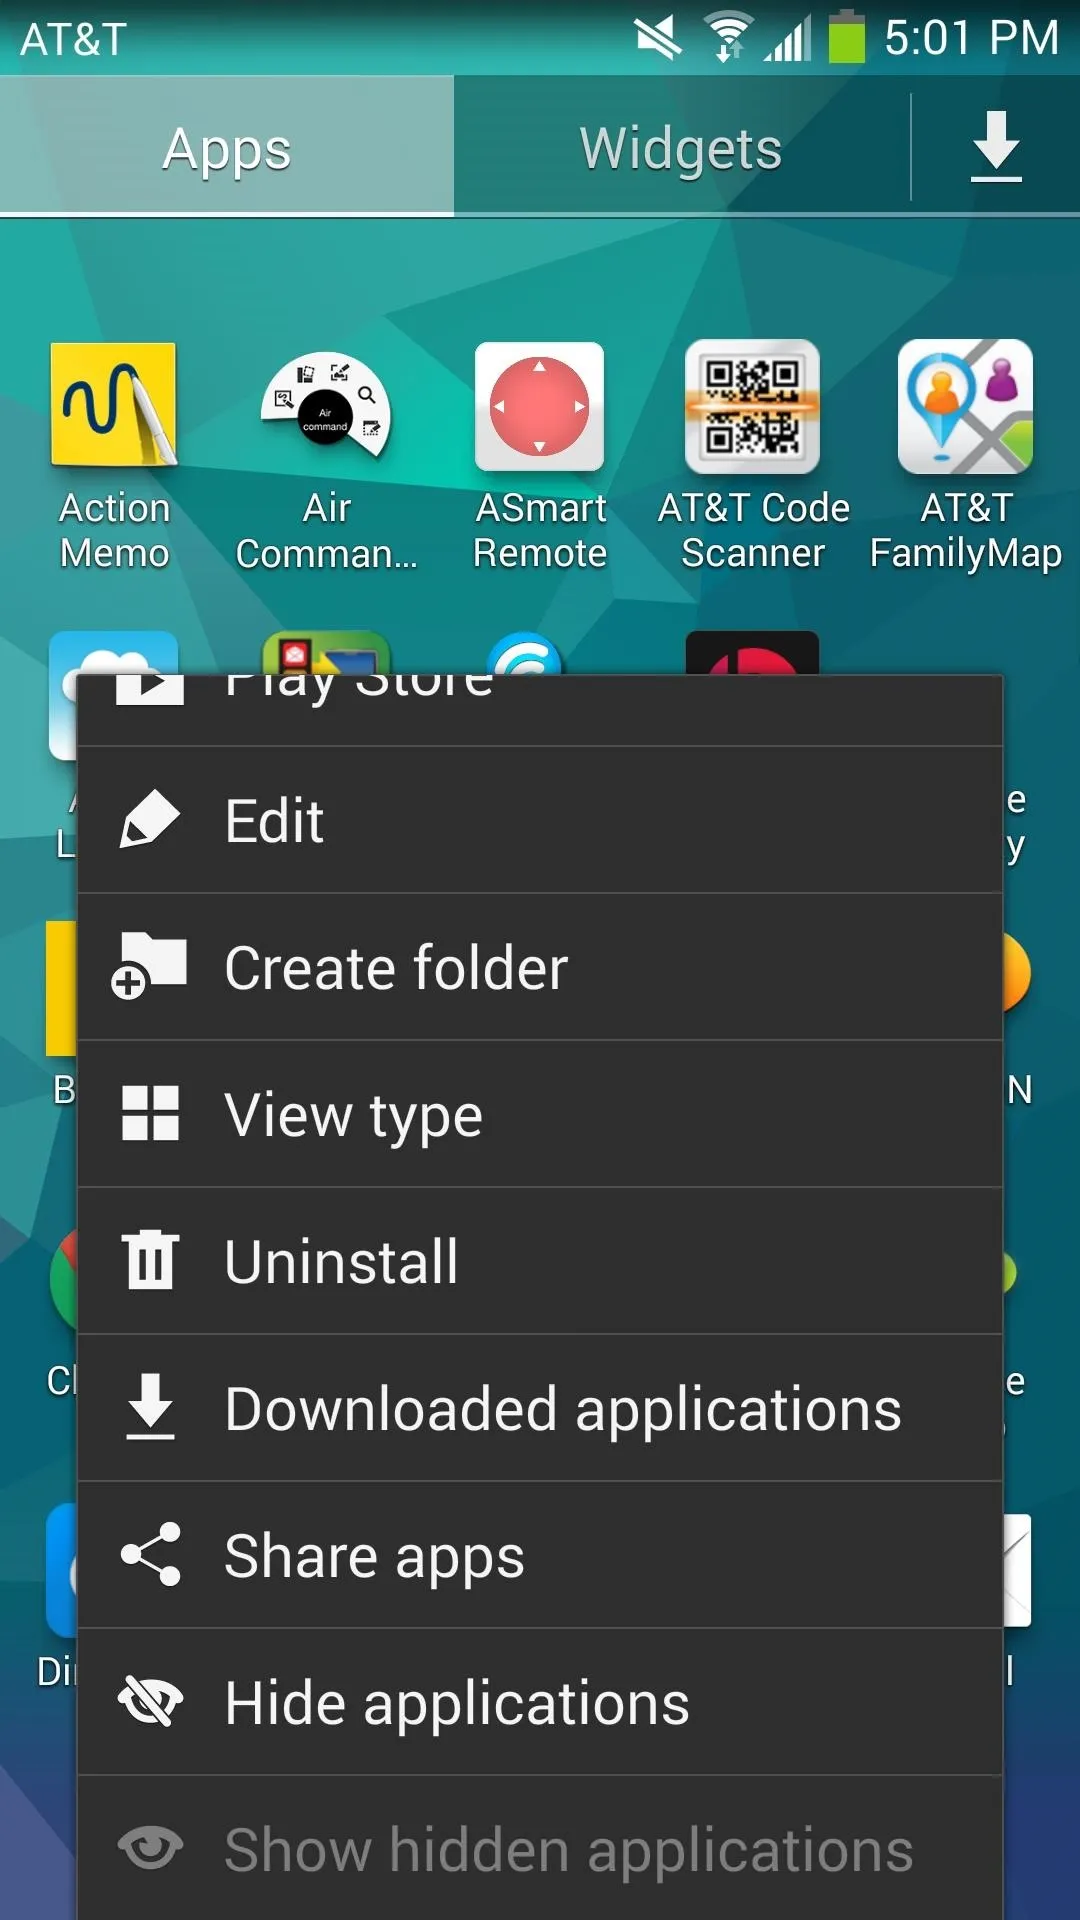Select Uninstall from the menu
This screenshot has height=1920, width=1080.
pos(540,1261)
